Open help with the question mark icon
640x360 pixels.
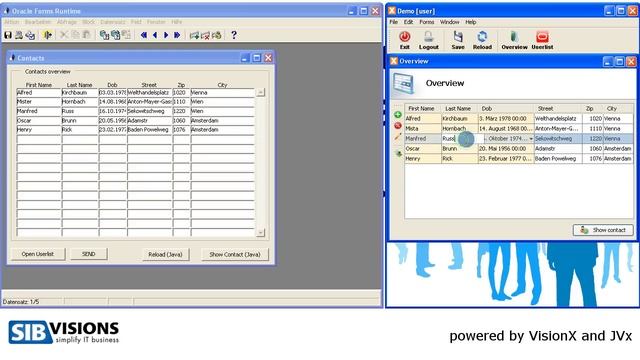[x=234, y=36]
